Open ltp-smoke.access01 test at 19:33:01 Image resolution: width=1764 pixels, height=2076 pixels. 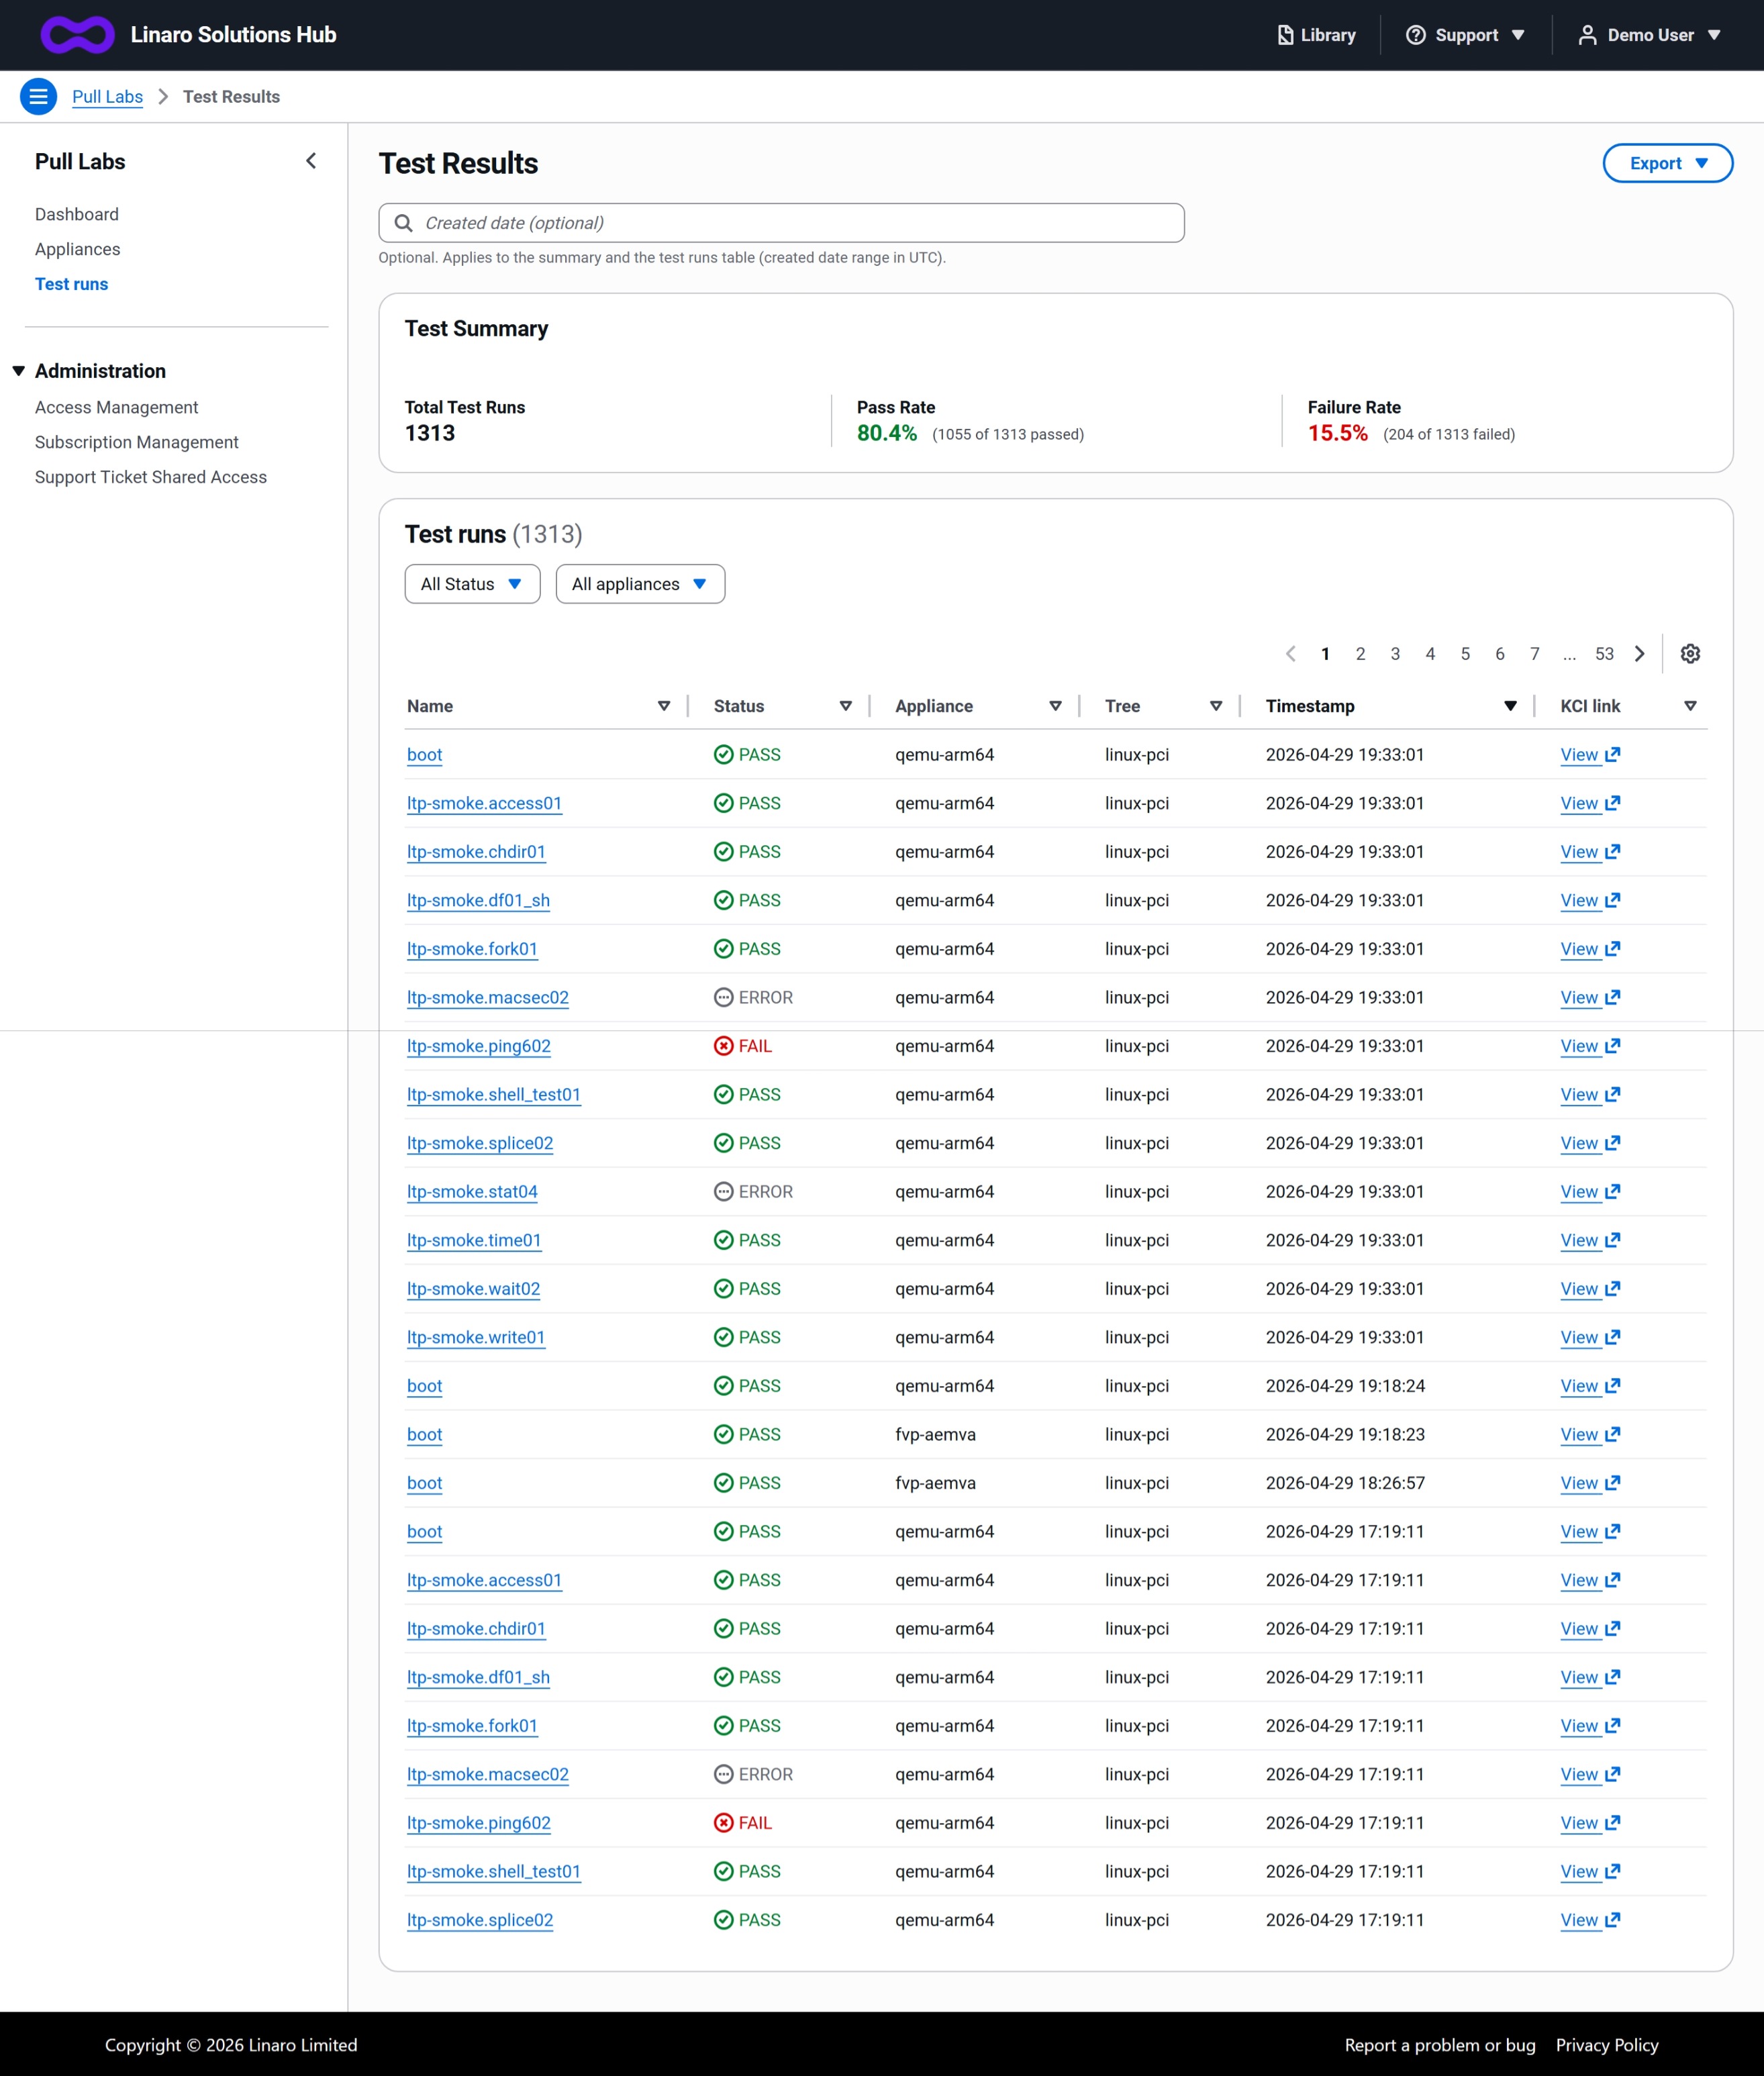(484, 803)
